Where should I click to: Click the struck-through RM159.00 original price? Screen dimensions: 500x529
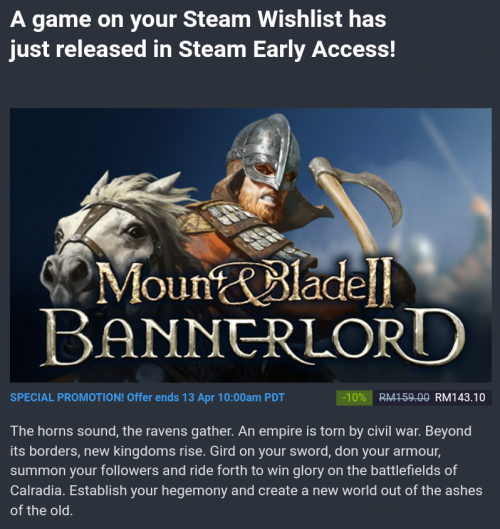(404, 398)
